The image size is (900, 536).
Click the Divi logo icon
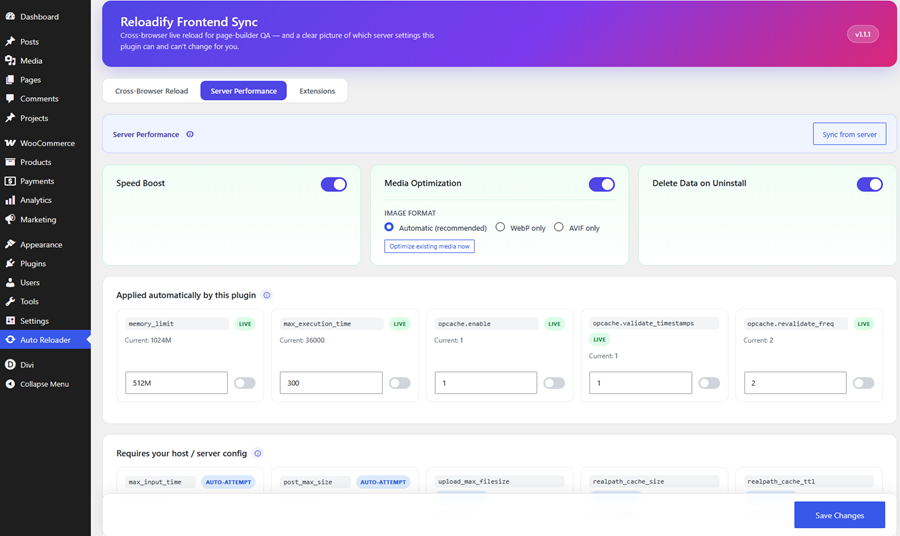click(10, 364)
